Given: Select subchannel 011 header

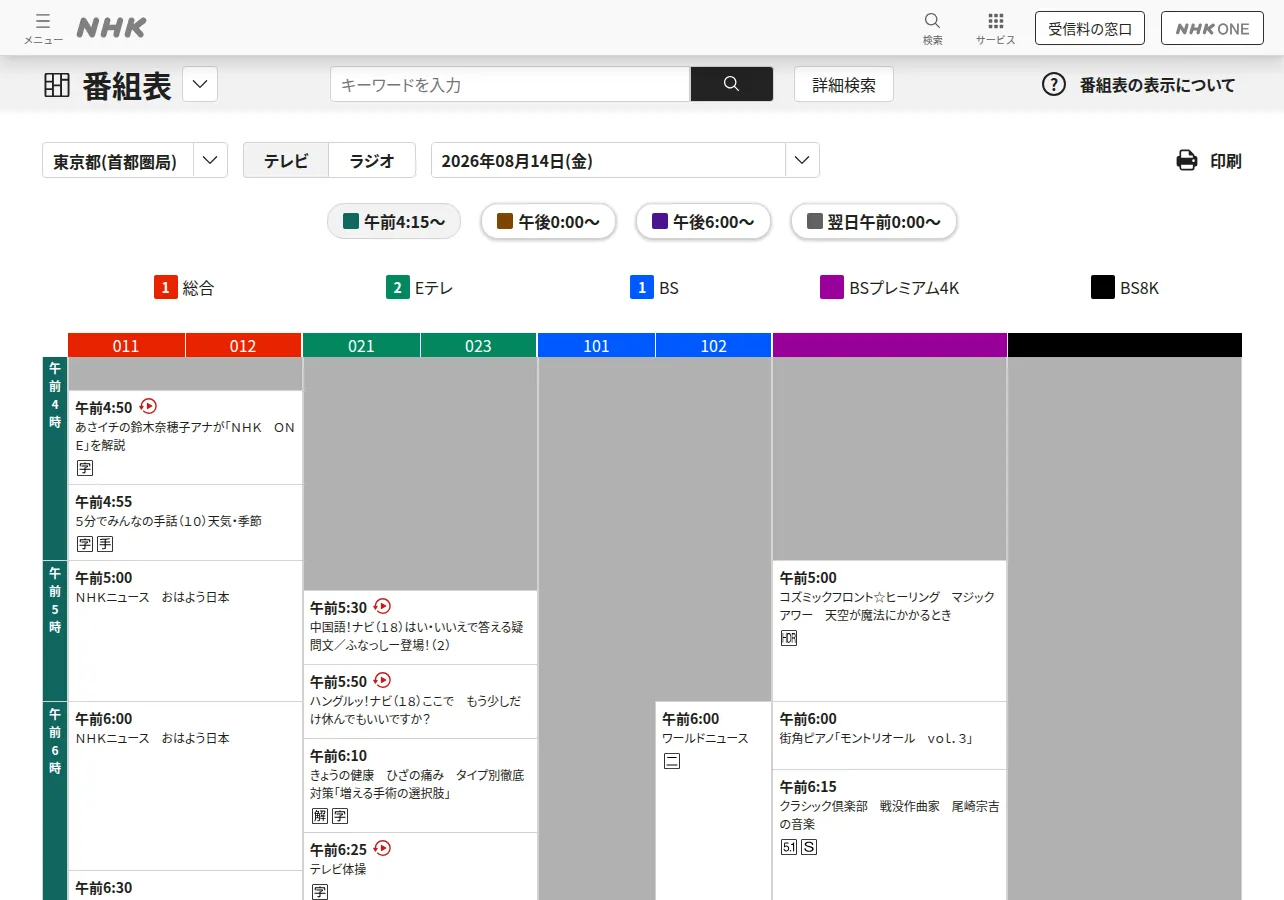Looking at the screenshot, I should [126, 345].
